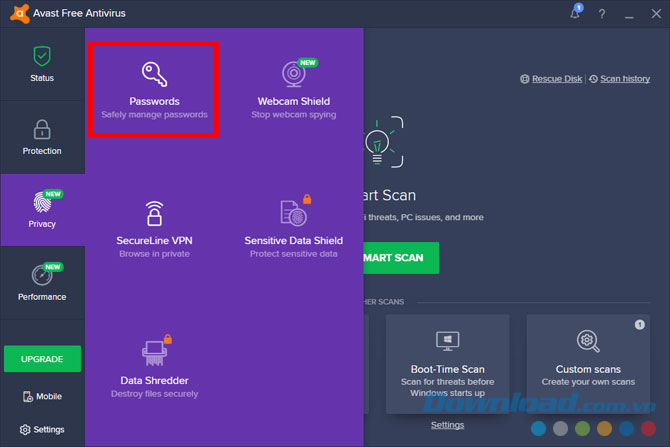
Task: Click the Sensitive Data Shield document icon
Action: coord(294,212)
